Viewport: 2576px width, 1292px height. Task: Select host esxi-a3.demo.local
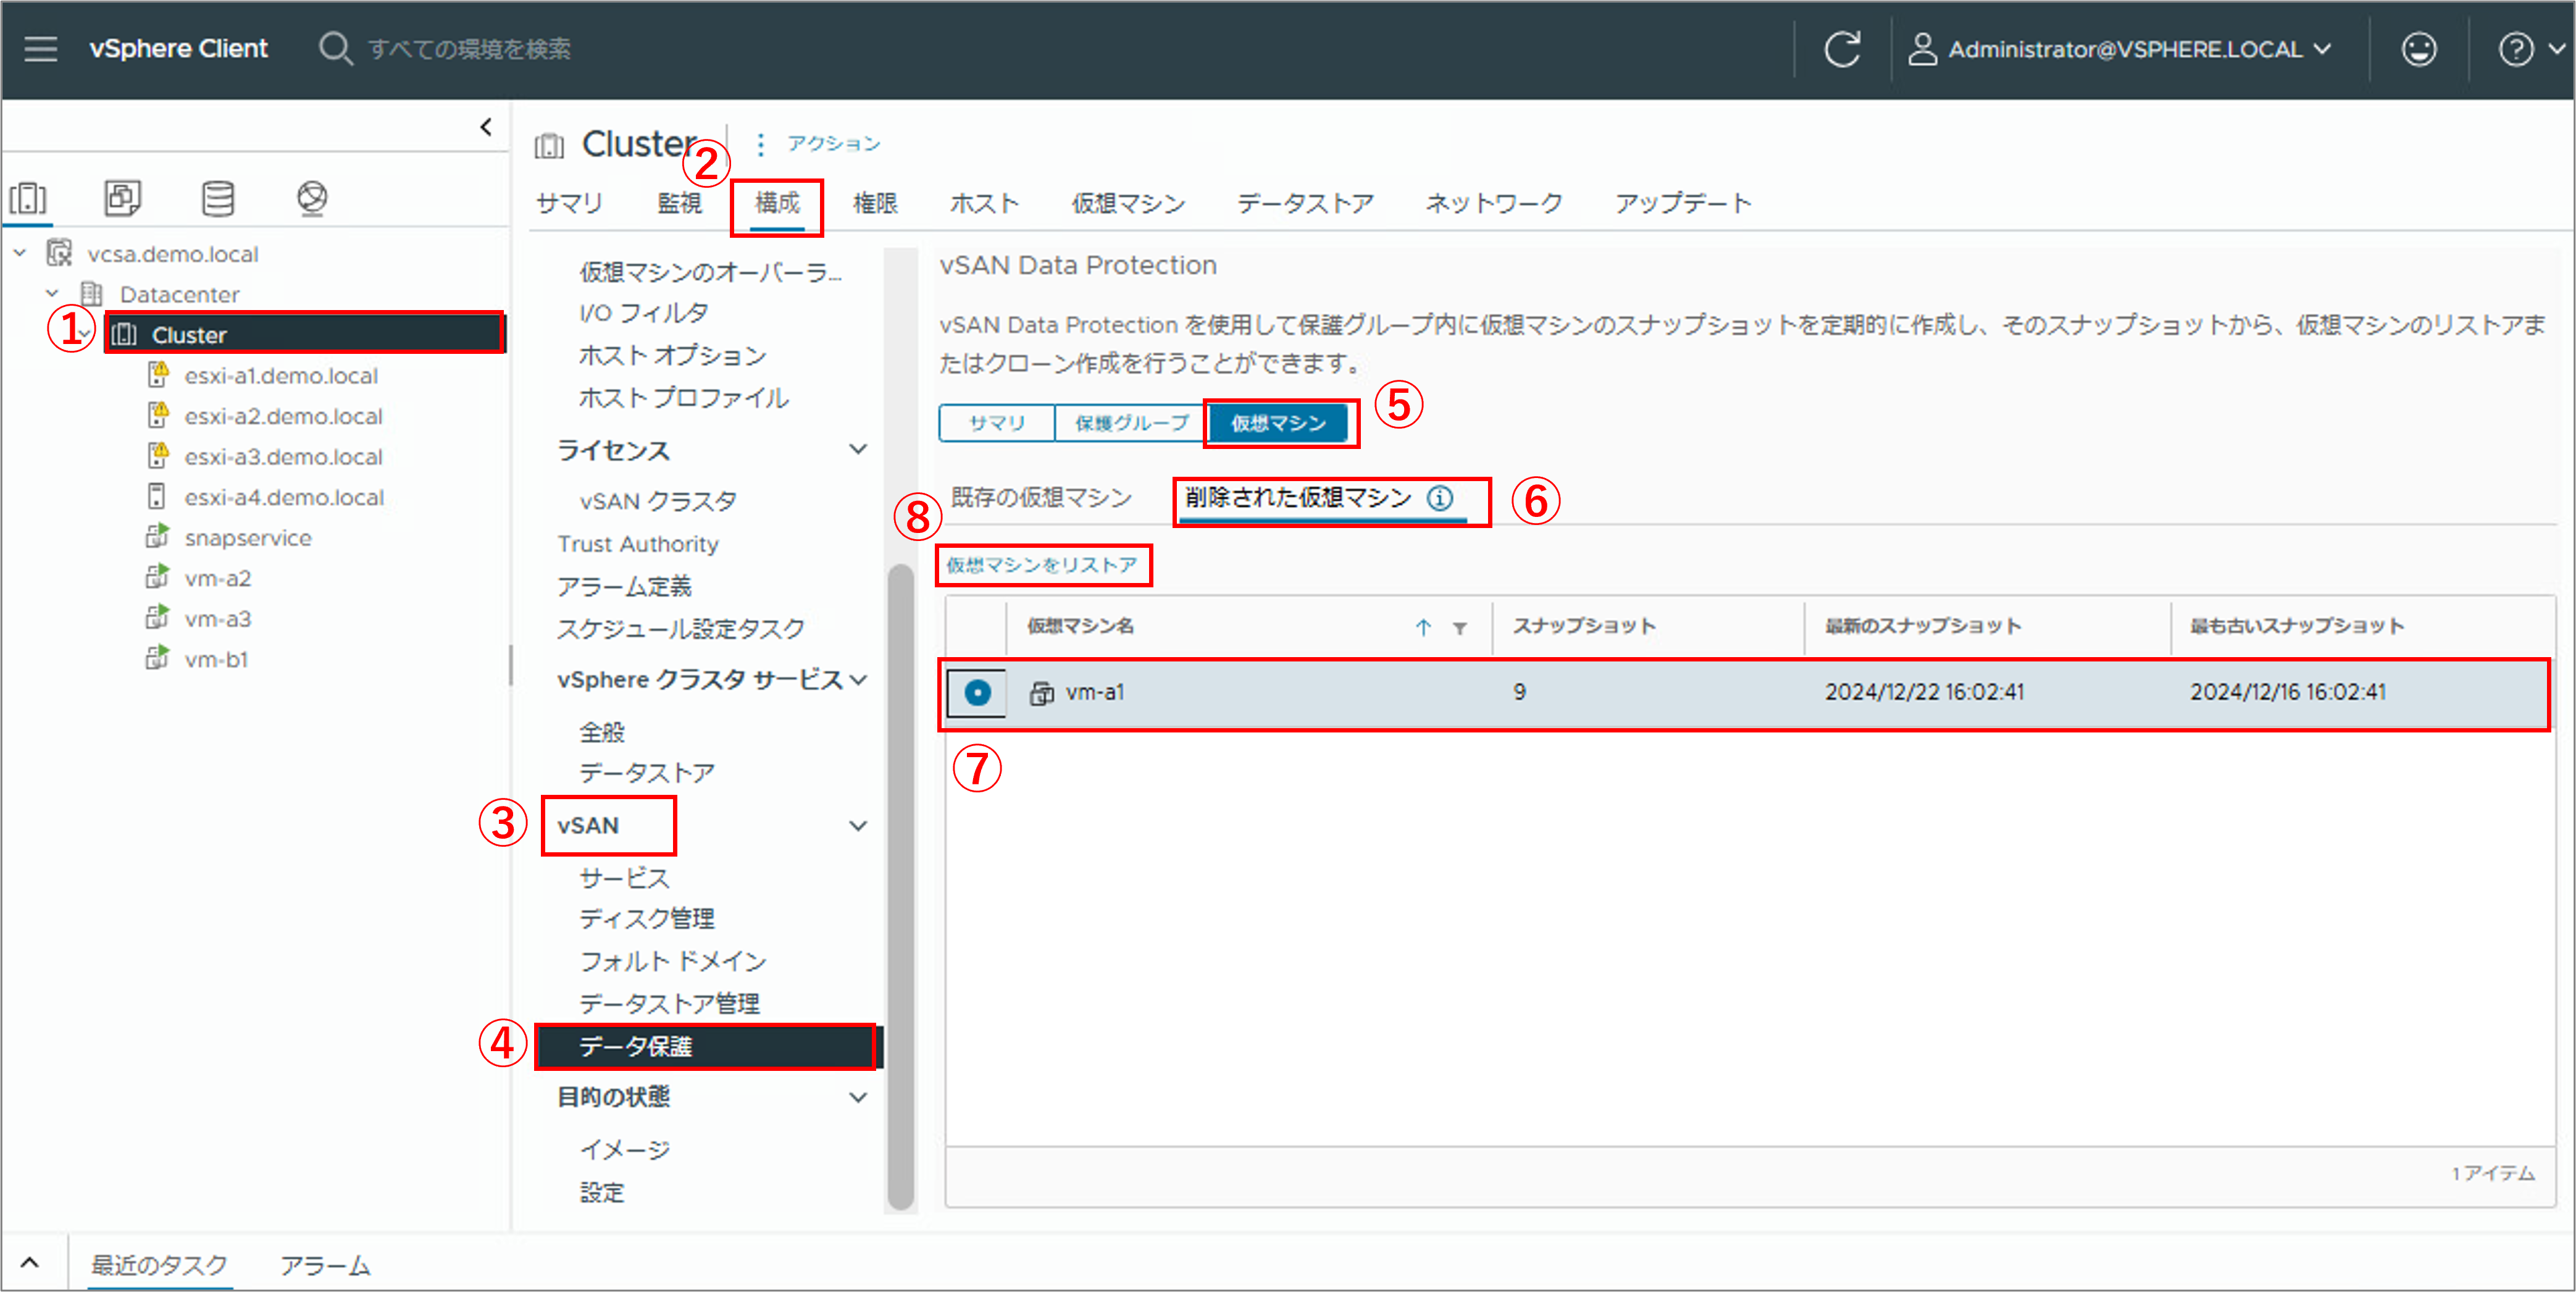283,457
